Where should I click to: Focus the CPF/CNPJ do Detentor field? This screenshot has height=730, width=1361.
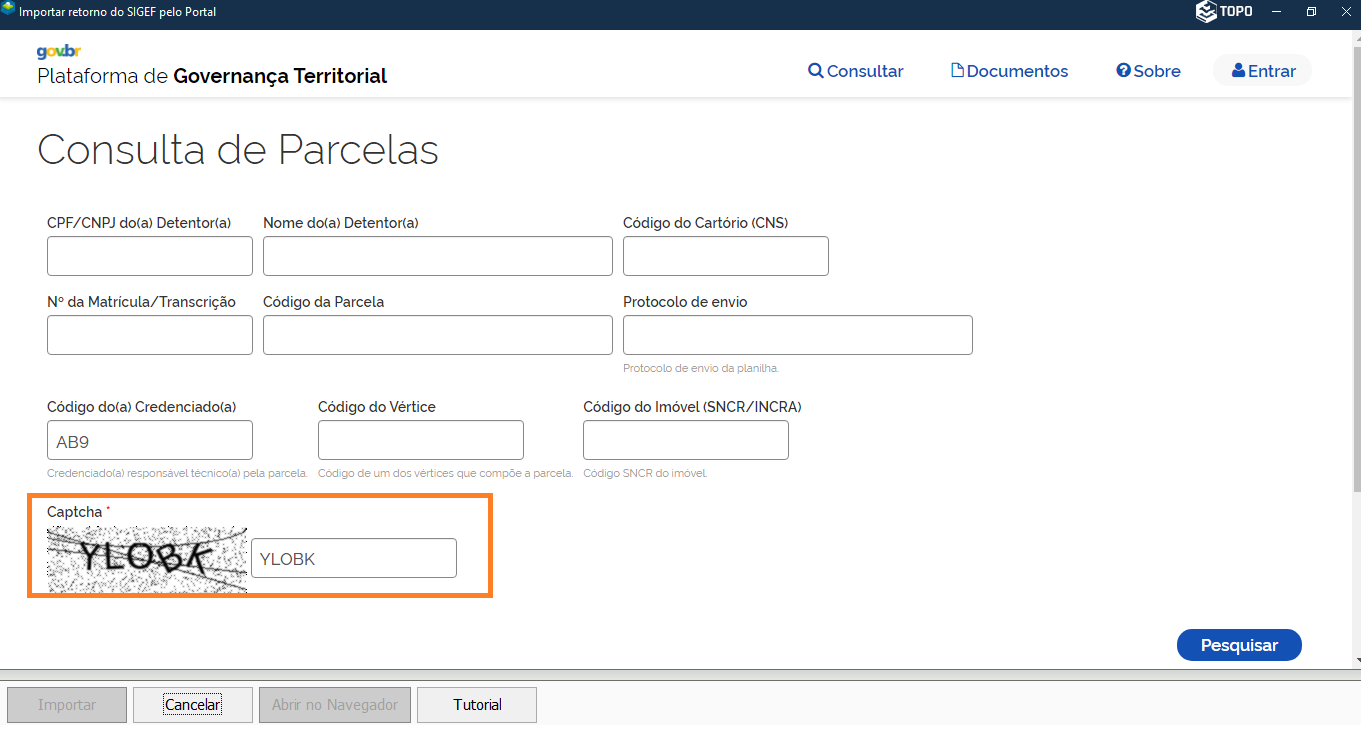point(150,256)
